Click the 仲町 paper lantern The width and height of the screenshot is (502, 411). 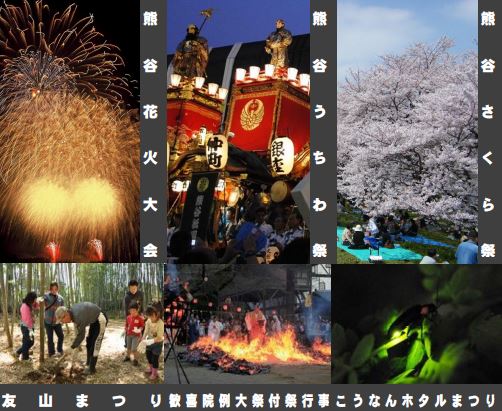tap(216, 153)
